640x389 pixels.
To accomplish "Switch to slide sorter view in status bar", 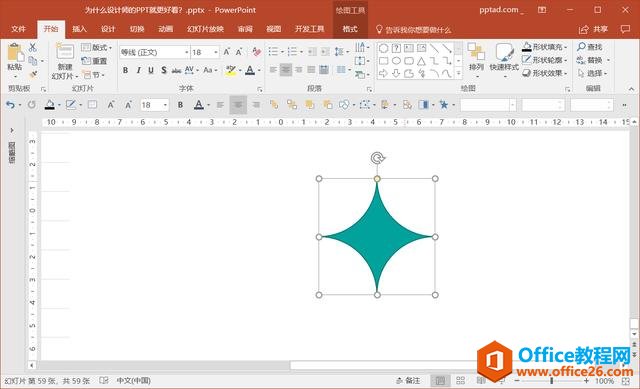I will point(460,380).
